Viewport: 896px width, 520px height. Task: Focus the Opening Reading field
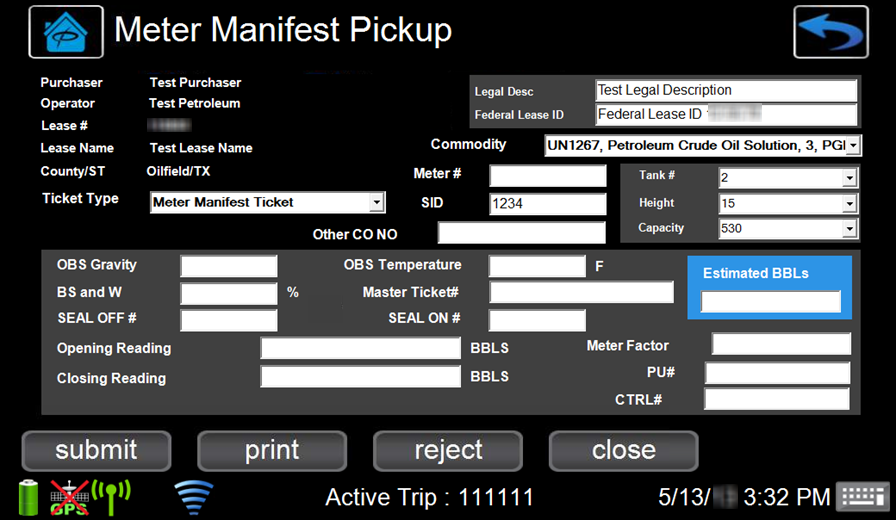point(360,348)
